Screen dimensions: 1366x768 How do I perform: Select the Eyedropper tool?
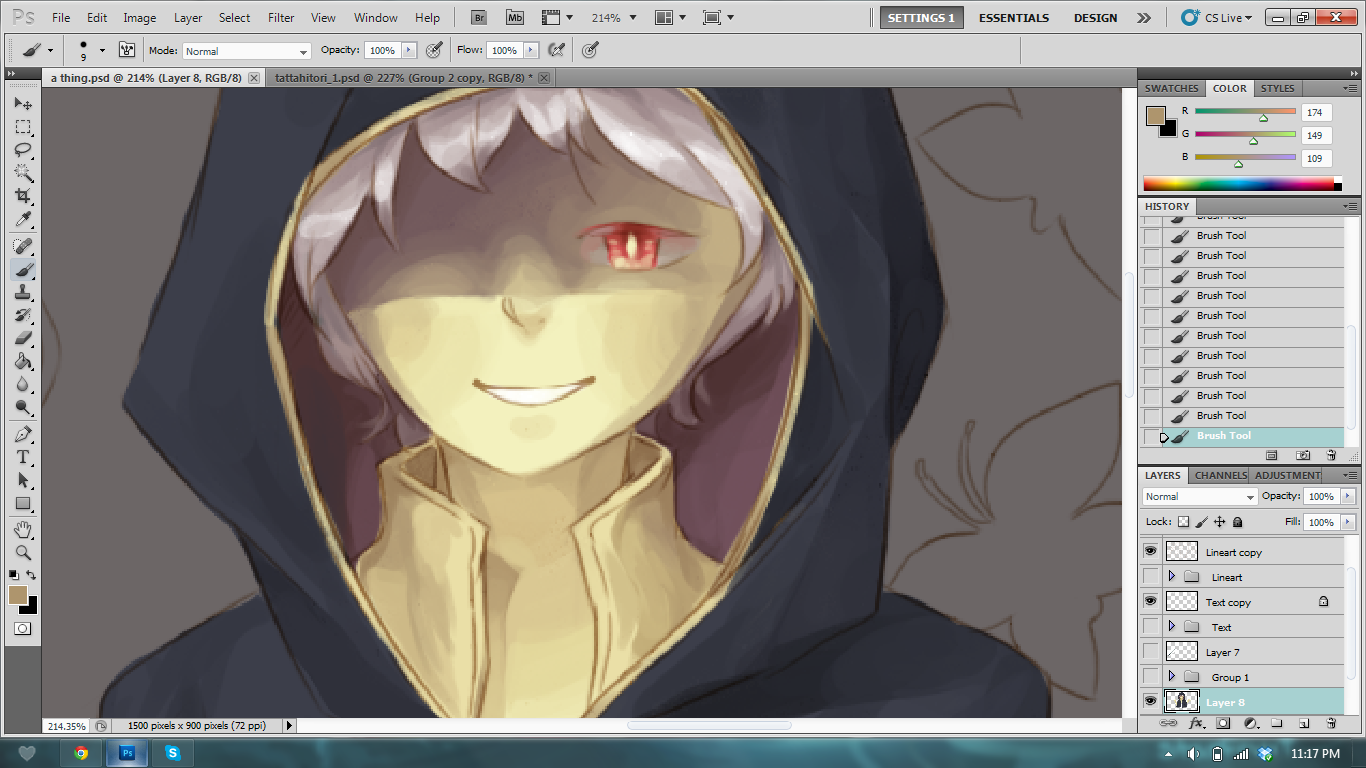tap(23, 219)
